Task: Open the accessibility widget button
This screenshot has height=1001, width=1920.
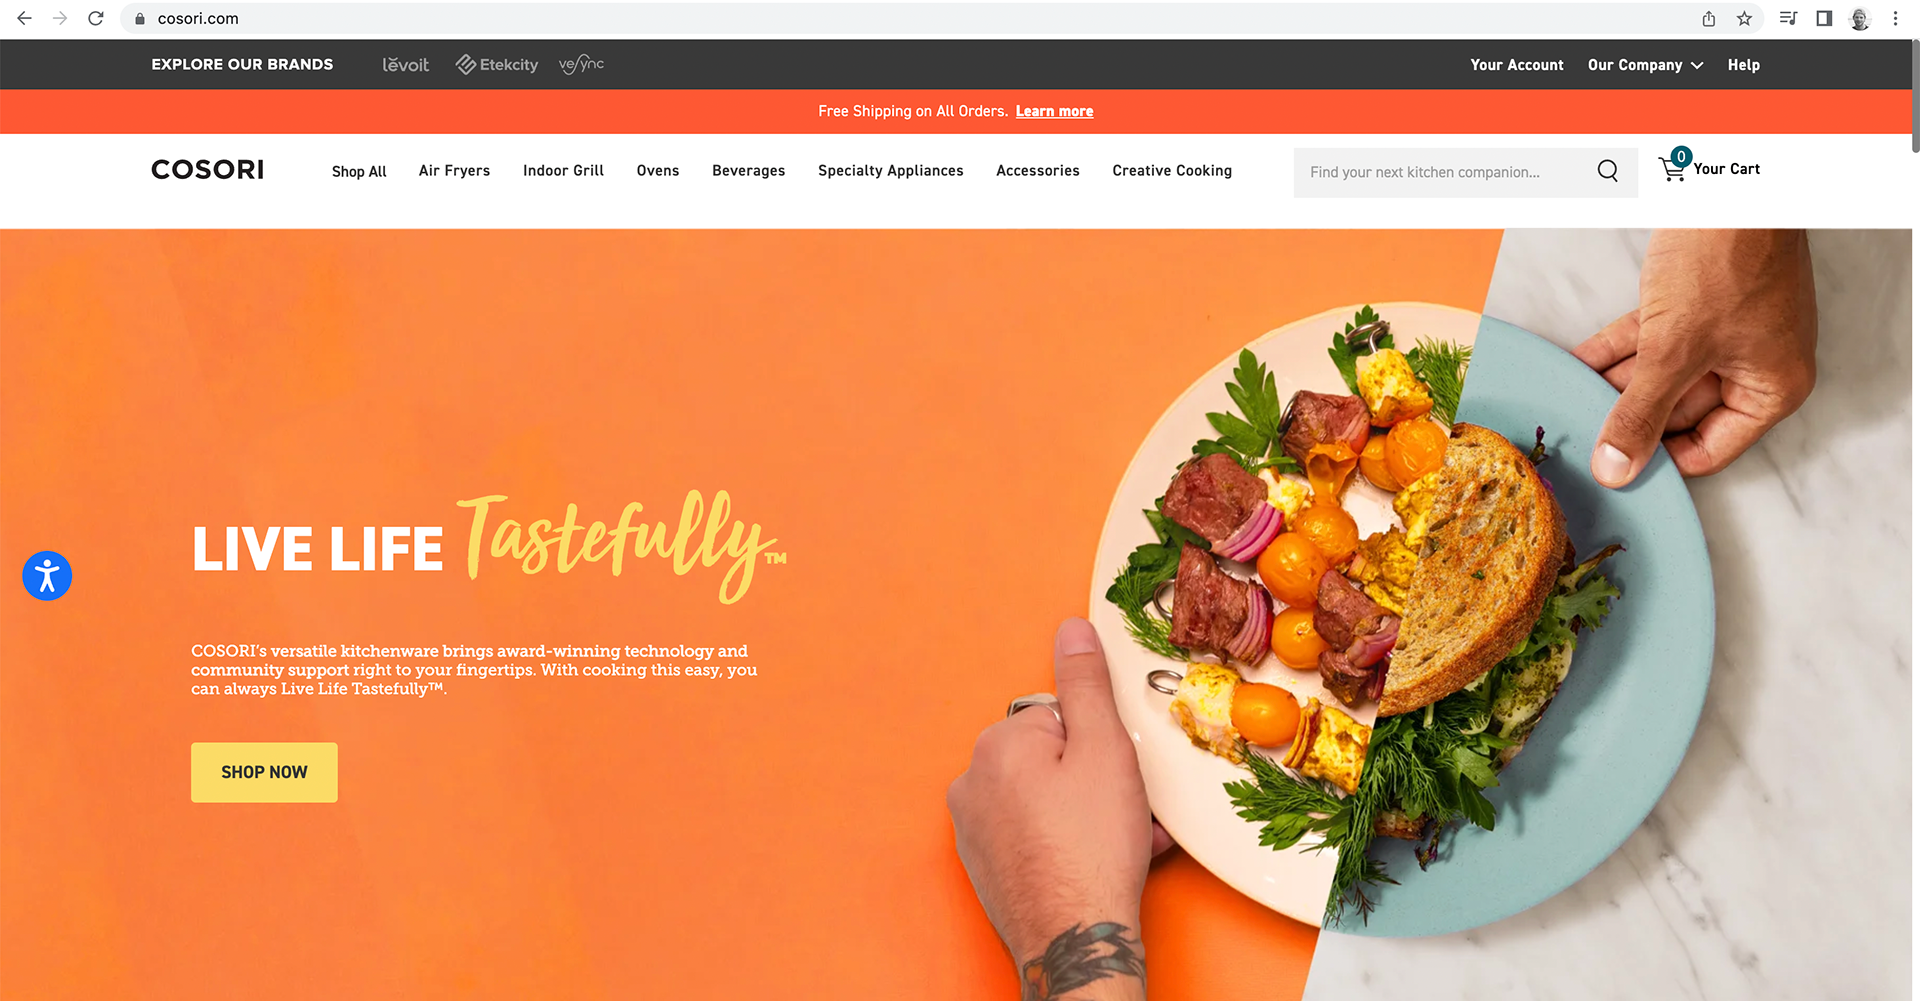Action: [47, 576]
